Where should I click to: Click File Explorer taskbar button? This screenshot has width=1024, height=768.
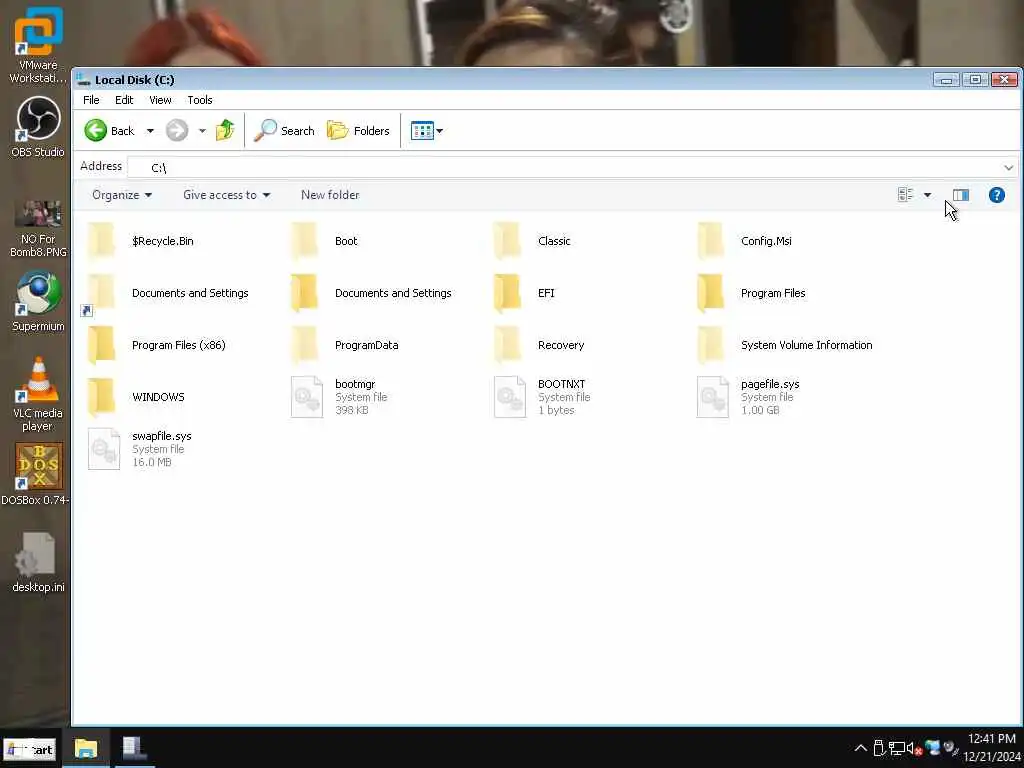click(x=86, y=748)
